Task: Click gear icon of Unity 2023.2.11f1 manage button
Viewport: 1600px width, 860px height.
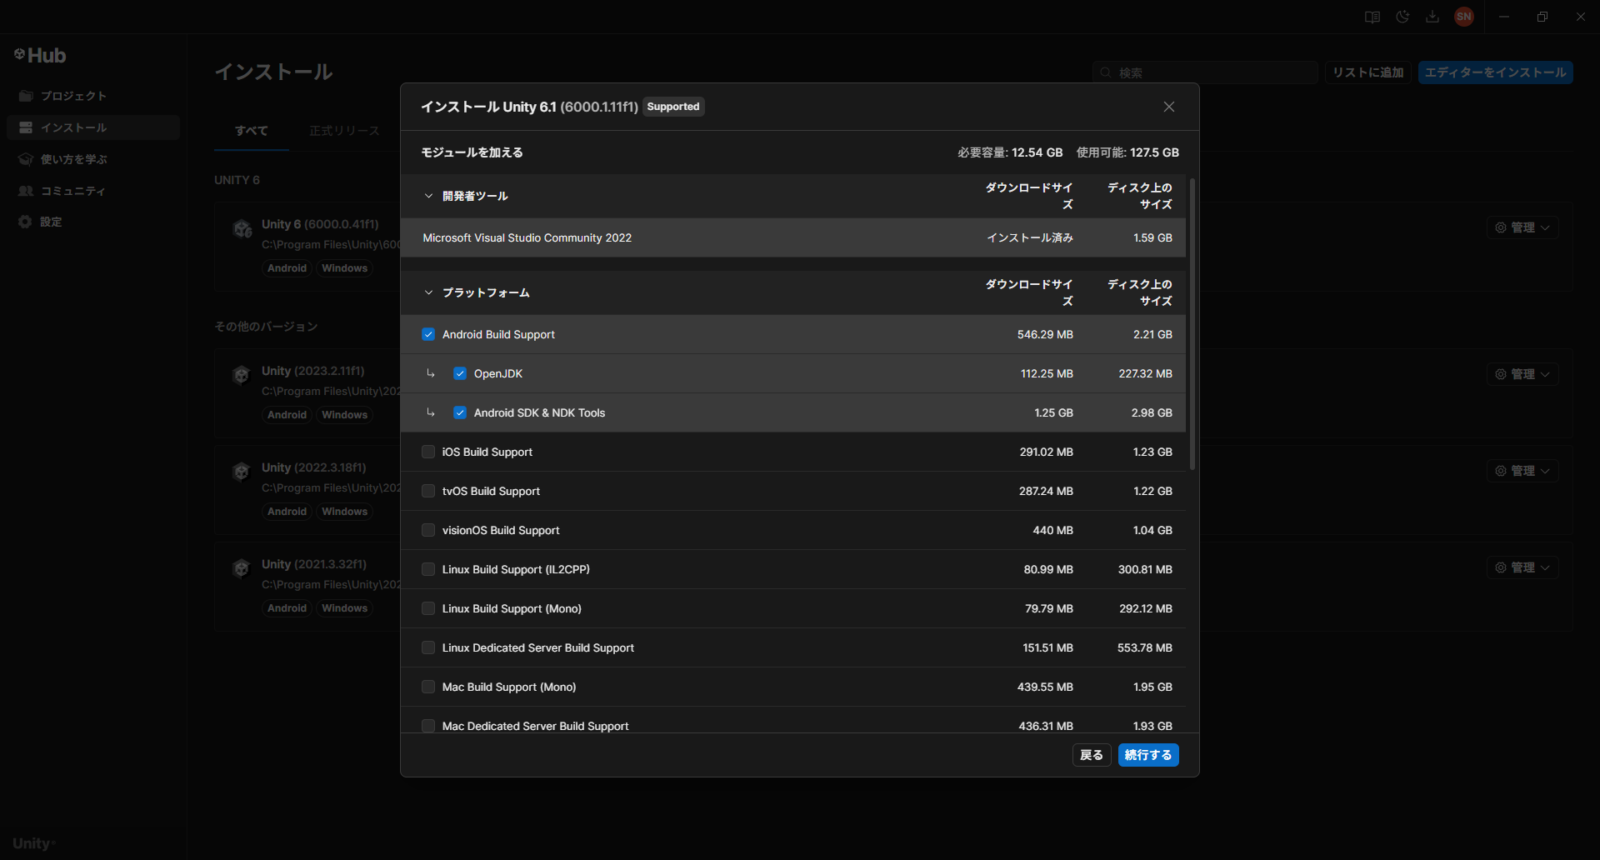Action: pyautogui.click(x=1501, y=374)
